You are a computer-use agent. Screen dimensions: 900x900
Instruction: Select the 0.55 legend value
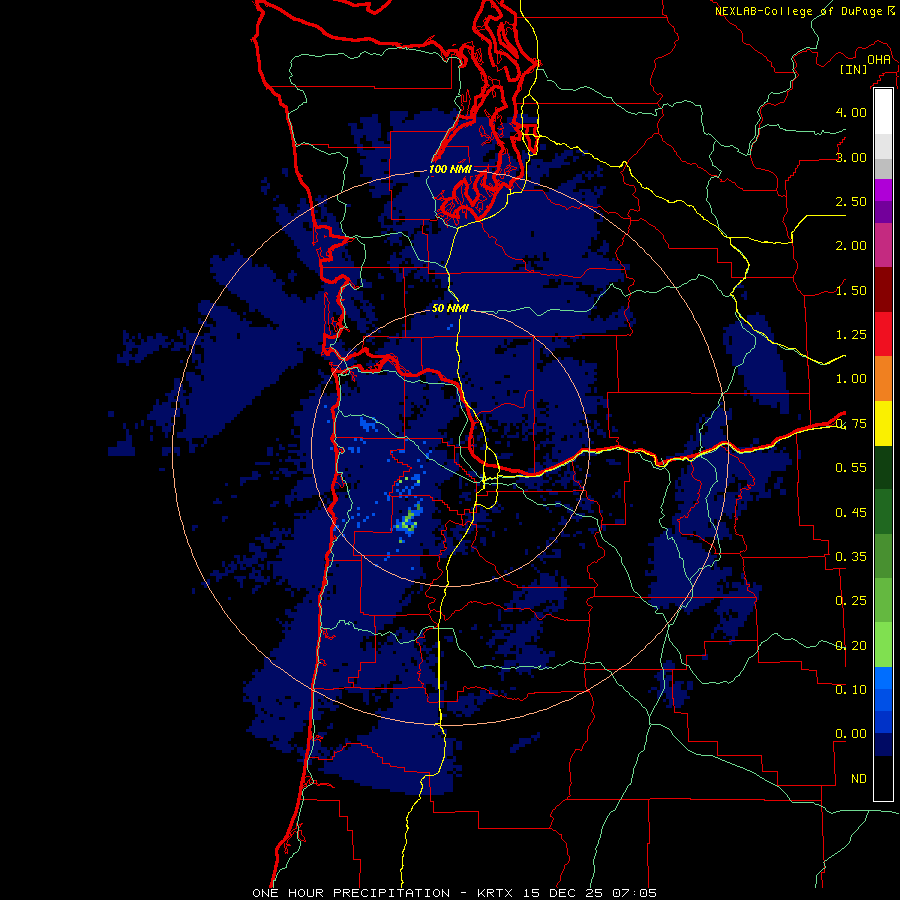pyautogui.click(x=851, y=468)
